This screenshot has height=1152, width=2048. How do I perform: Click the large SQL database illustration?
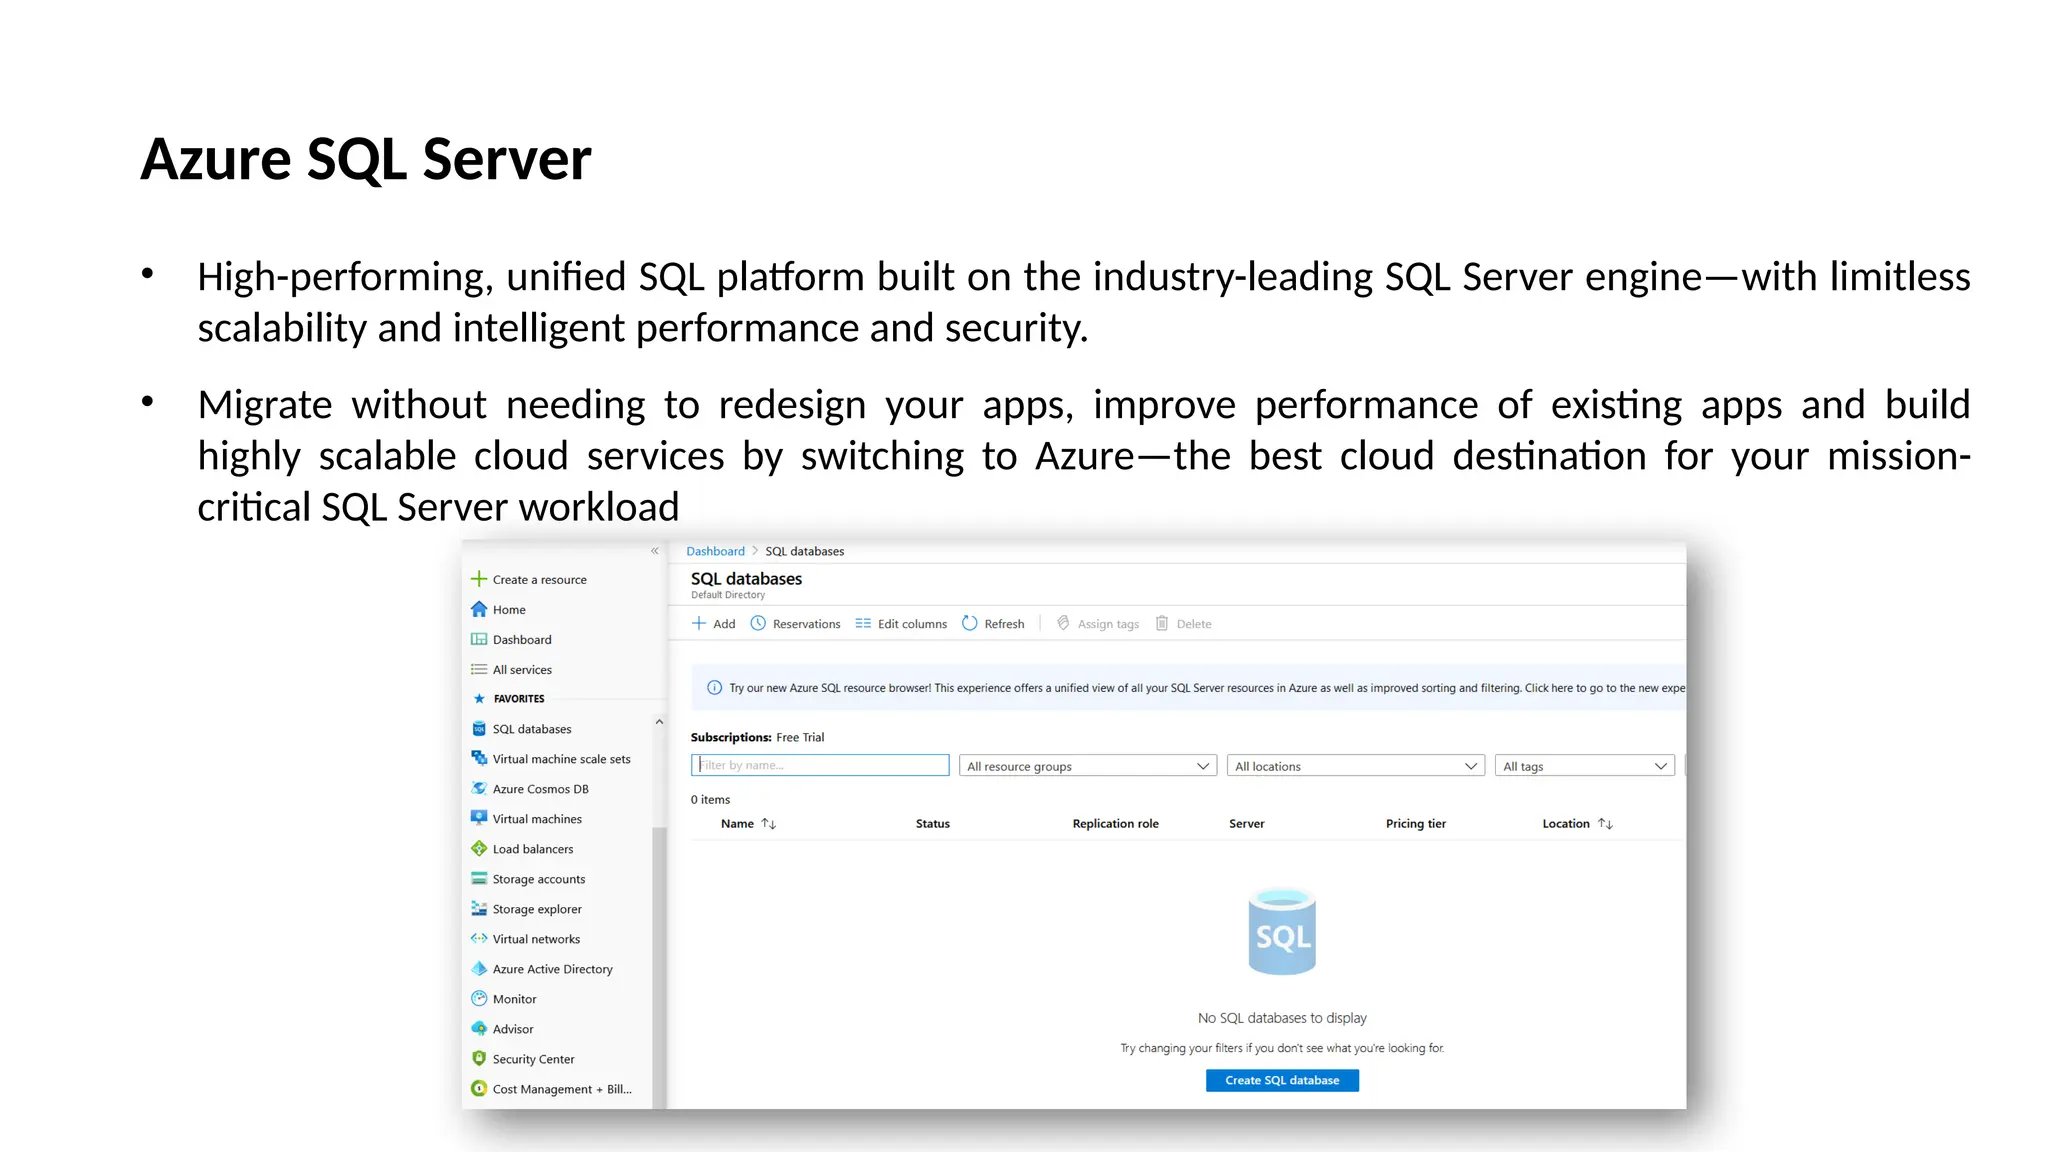(x=1282, y=931)
